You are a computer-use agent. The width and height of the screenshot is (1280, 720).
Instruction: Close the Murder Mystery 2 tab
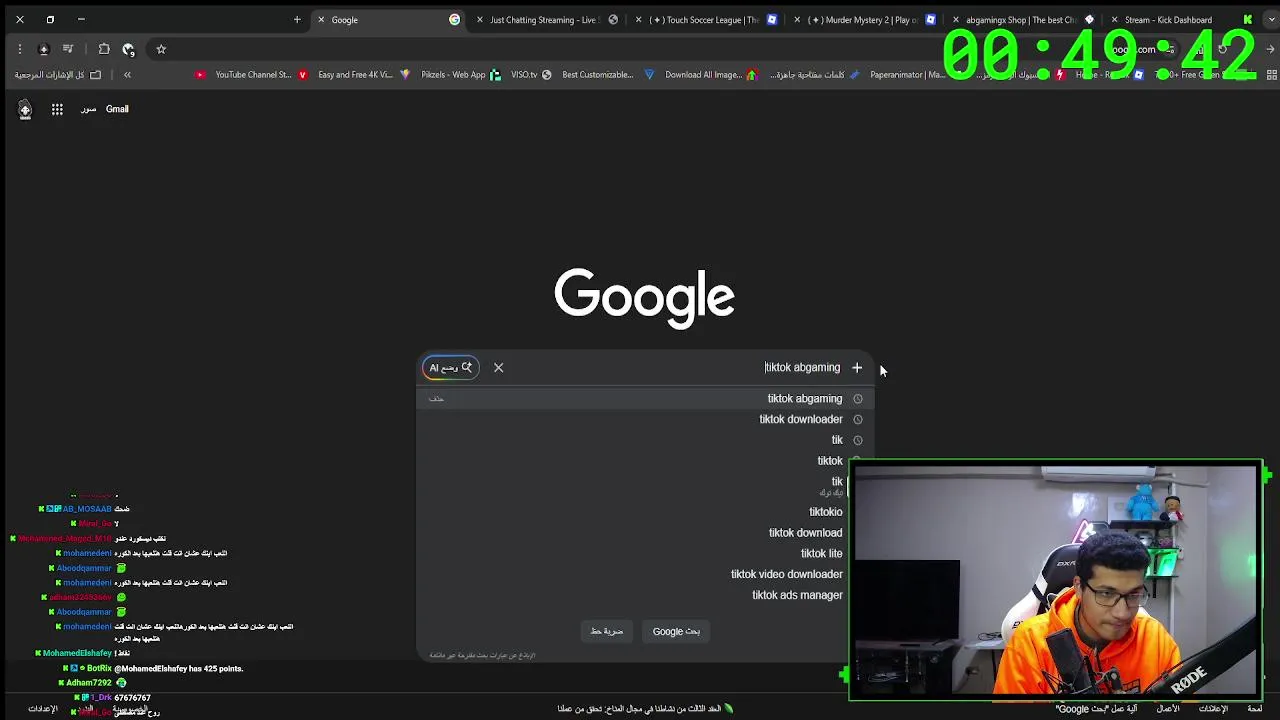[798, 20]
